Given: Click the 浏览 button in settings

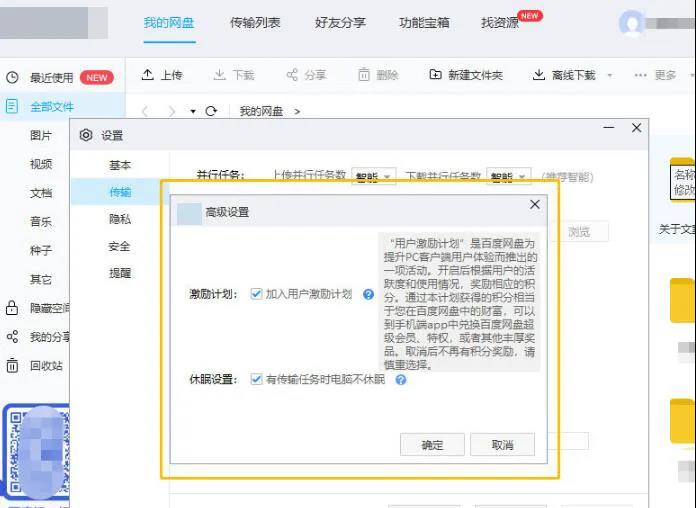Looking at the screenshot, I should tap(579, 232).
